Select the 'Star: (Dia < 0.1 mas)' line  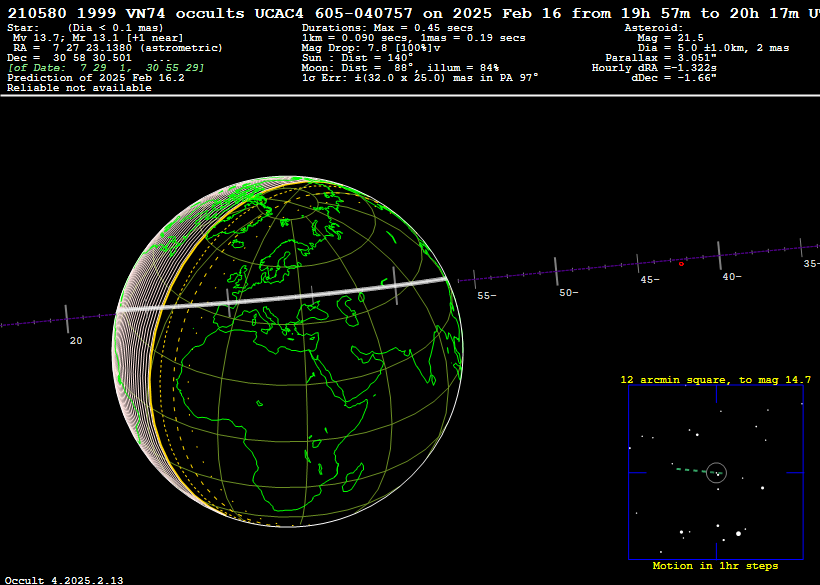coord(85,28)
